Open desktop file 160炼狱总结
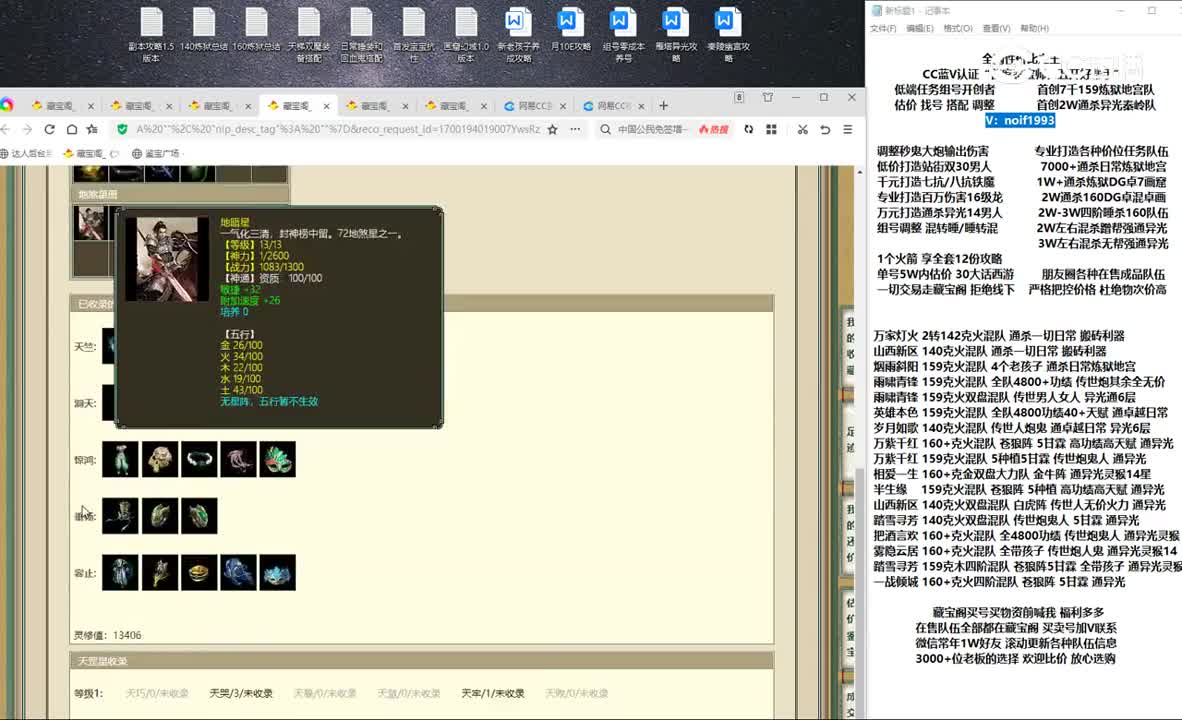The width and height of the screenshot is (1182, 720). click(256, 30)
